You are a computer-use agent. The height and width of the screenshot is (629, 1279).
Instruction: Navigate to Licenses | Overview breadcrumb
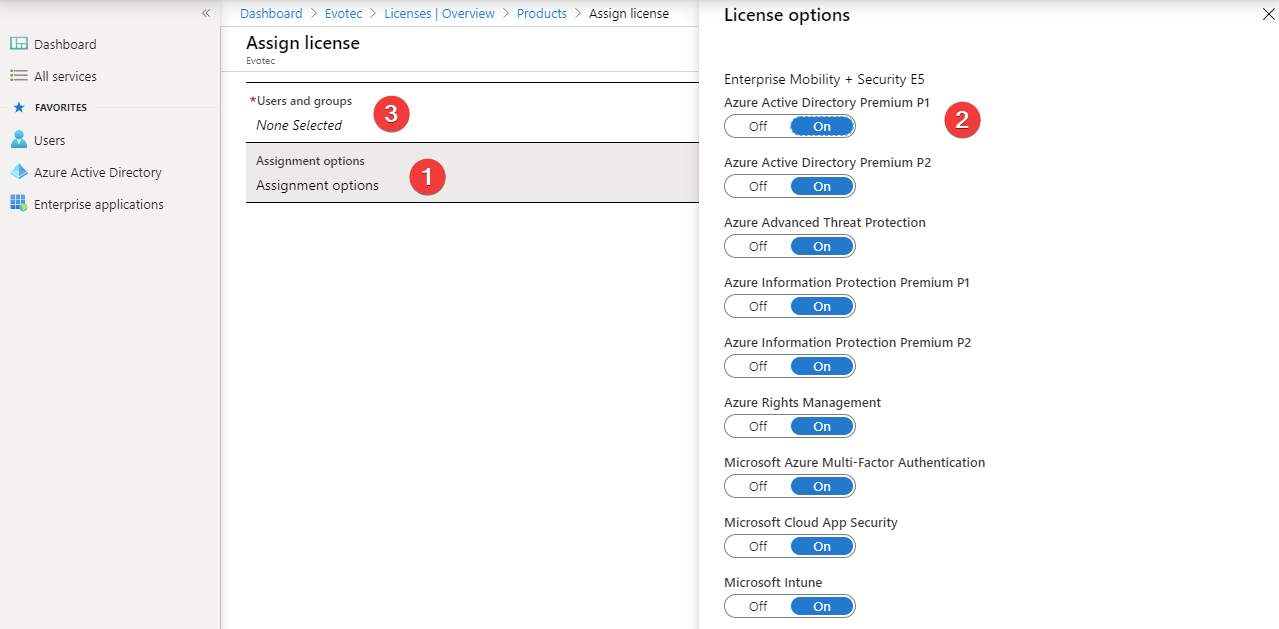[x=439, y=13]
